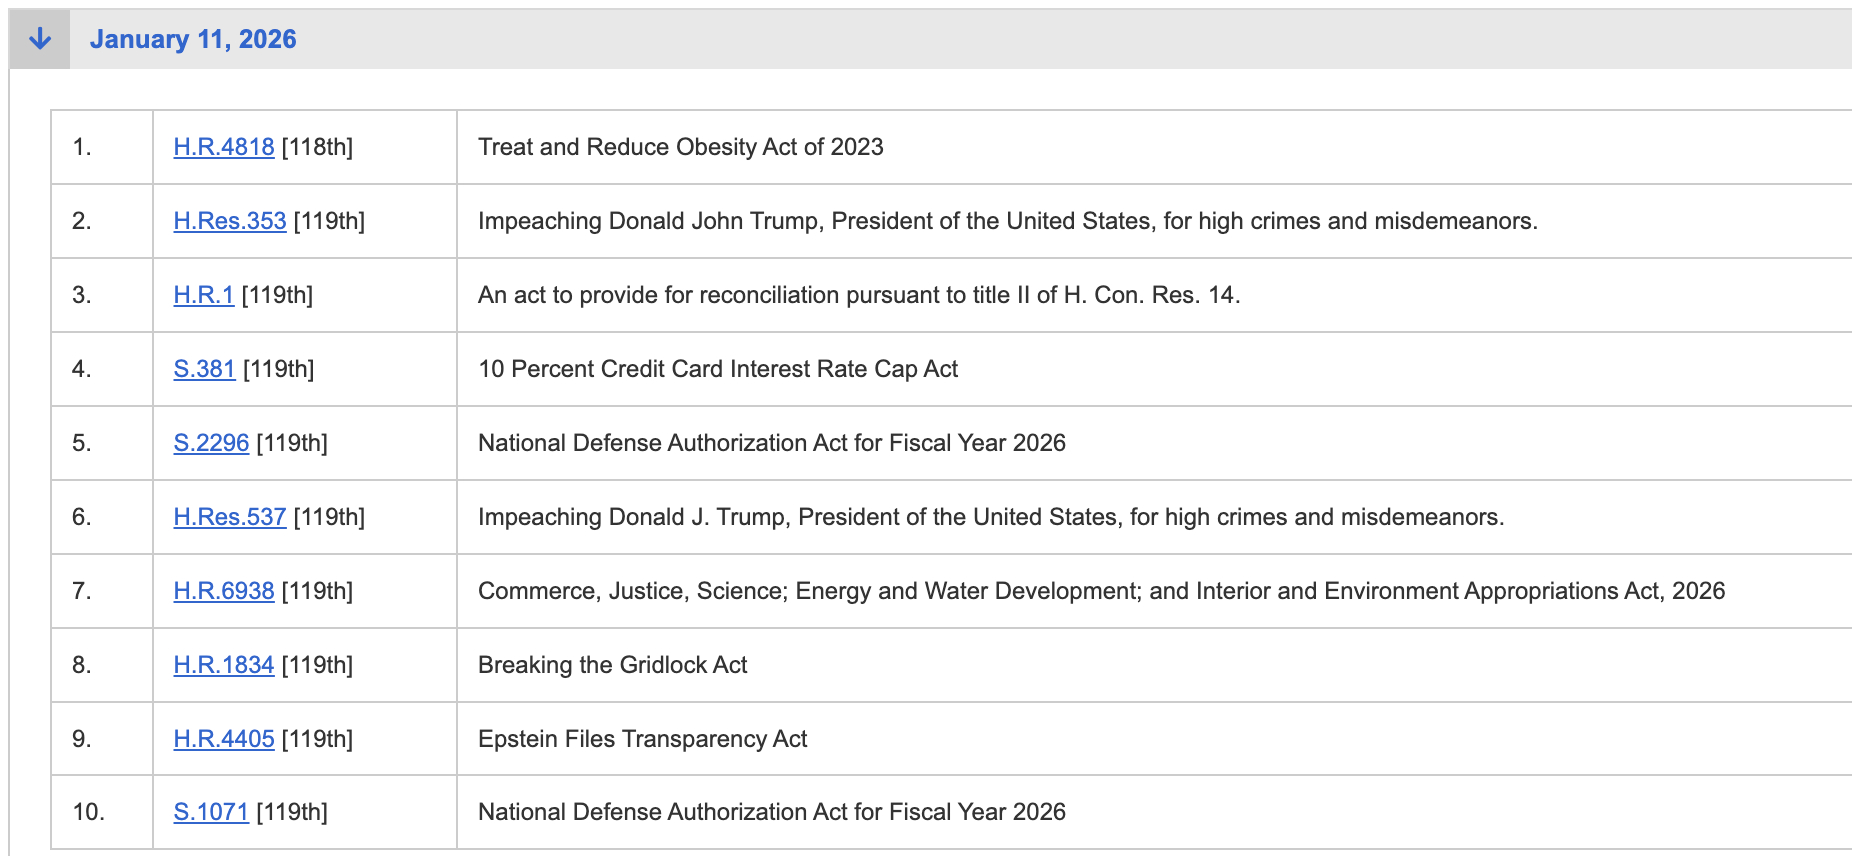Click the row 5 National Defense Authorization title
This screenshot has height=856, width=1852.
[772, 443]
